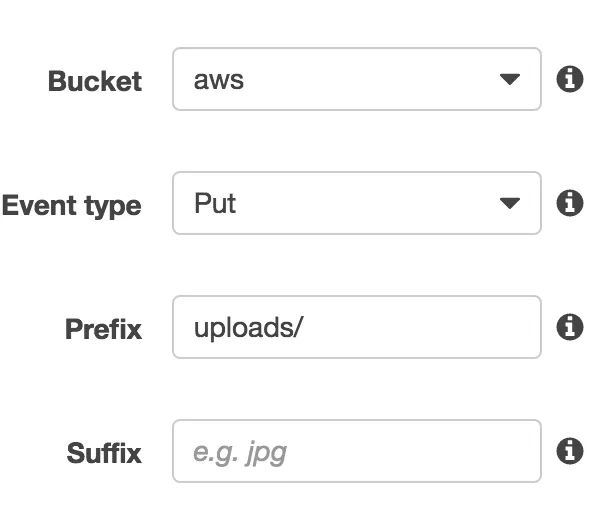This screenshot has height=510, width=600.
Task: Open the Bucket dropdown showing aws
Action: (356, 79)
